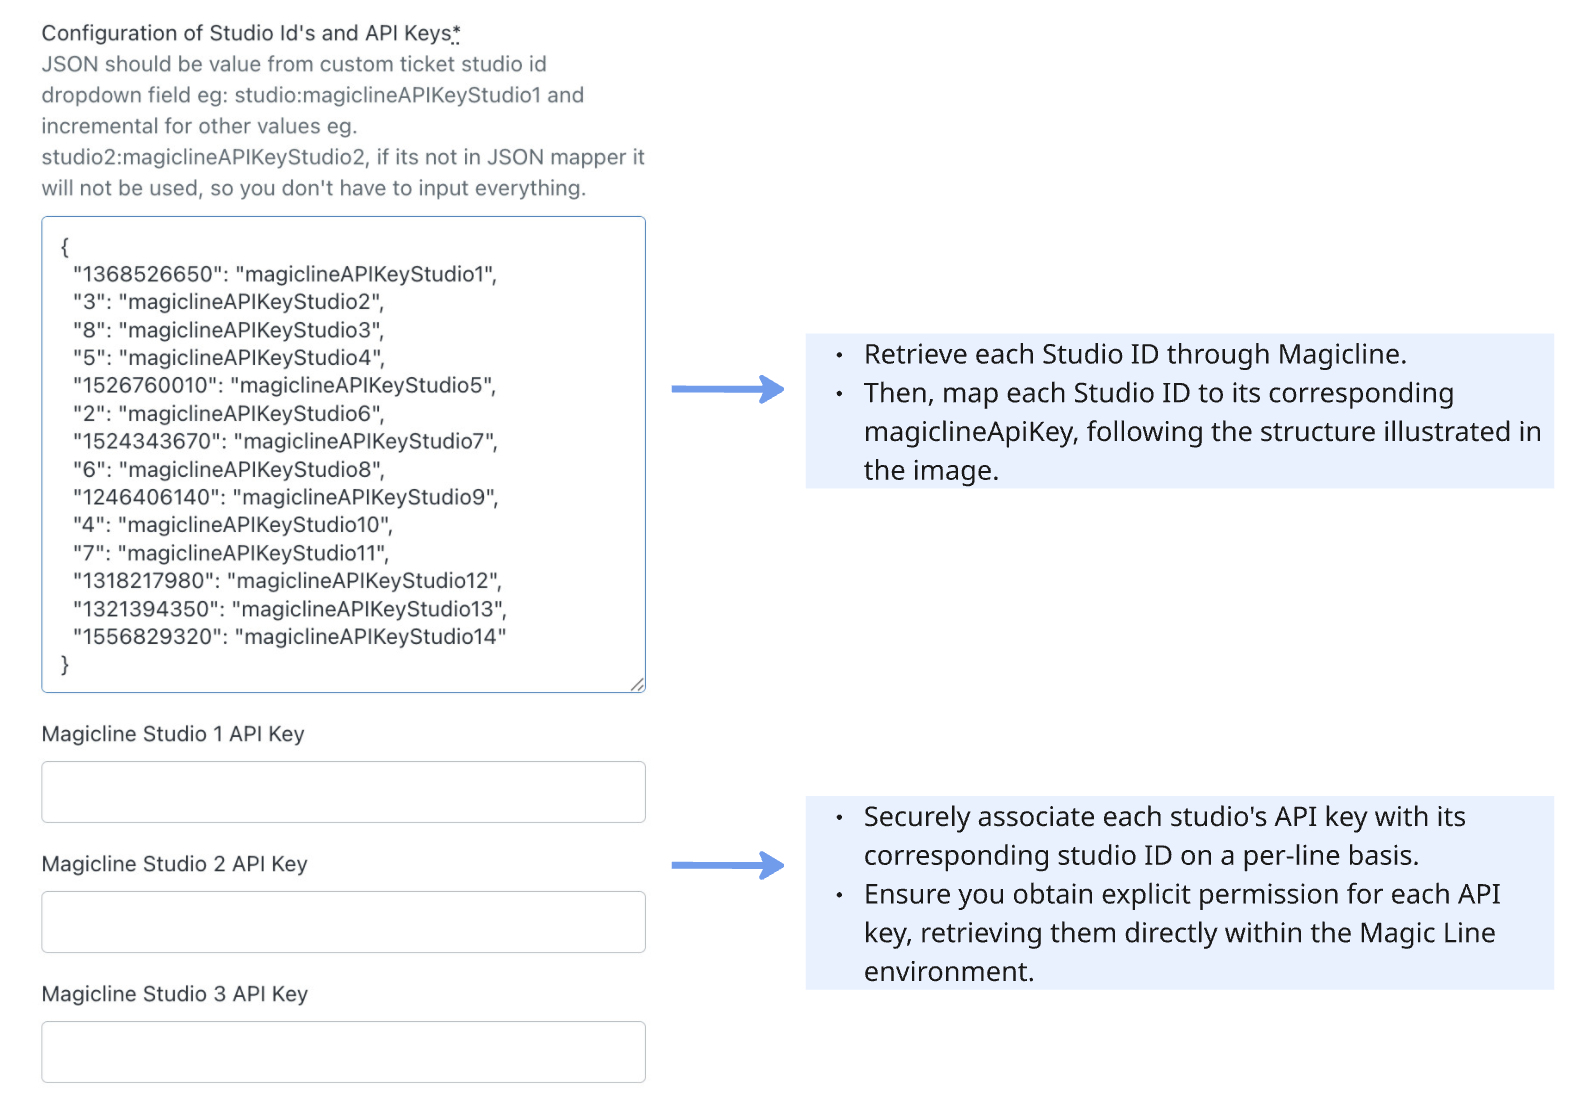Click the JSON line "4": "magiclineAPIKeyStudio10"

tap(233, 525)
